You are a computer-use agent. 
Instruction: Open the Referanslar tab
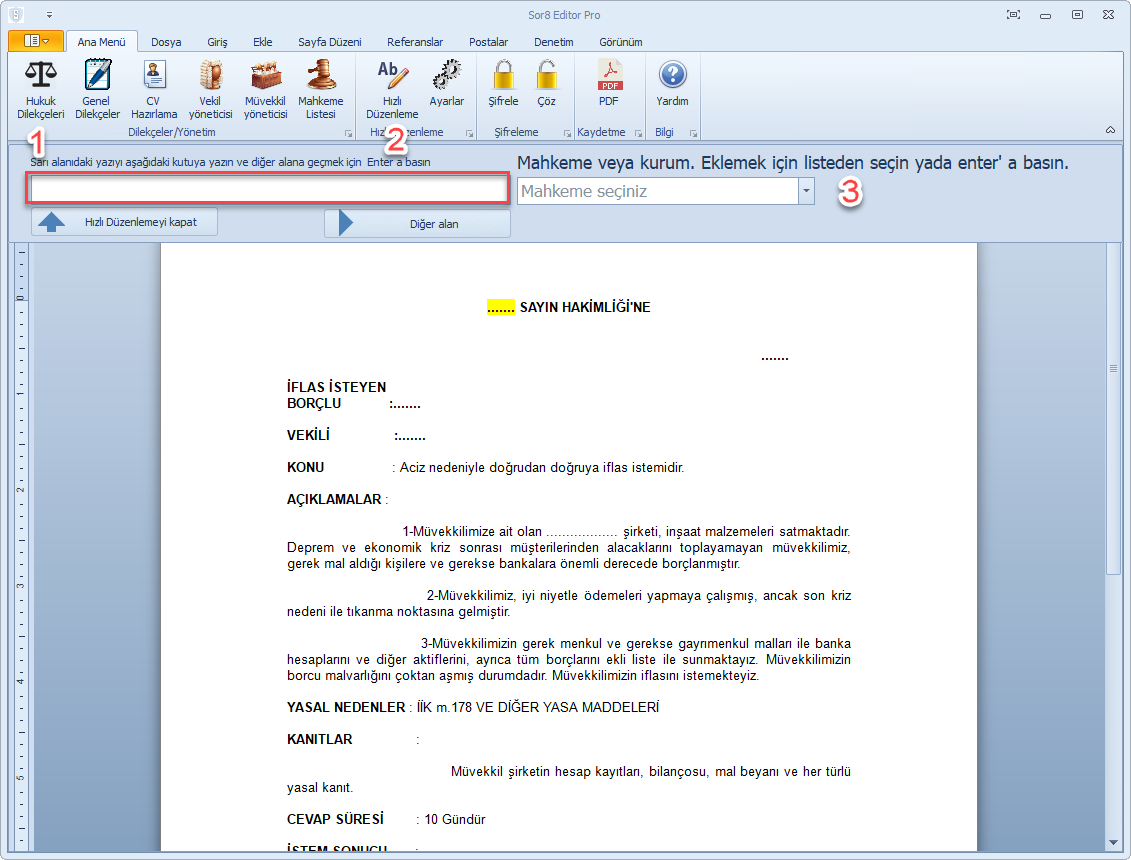click(x=415, y=42)
